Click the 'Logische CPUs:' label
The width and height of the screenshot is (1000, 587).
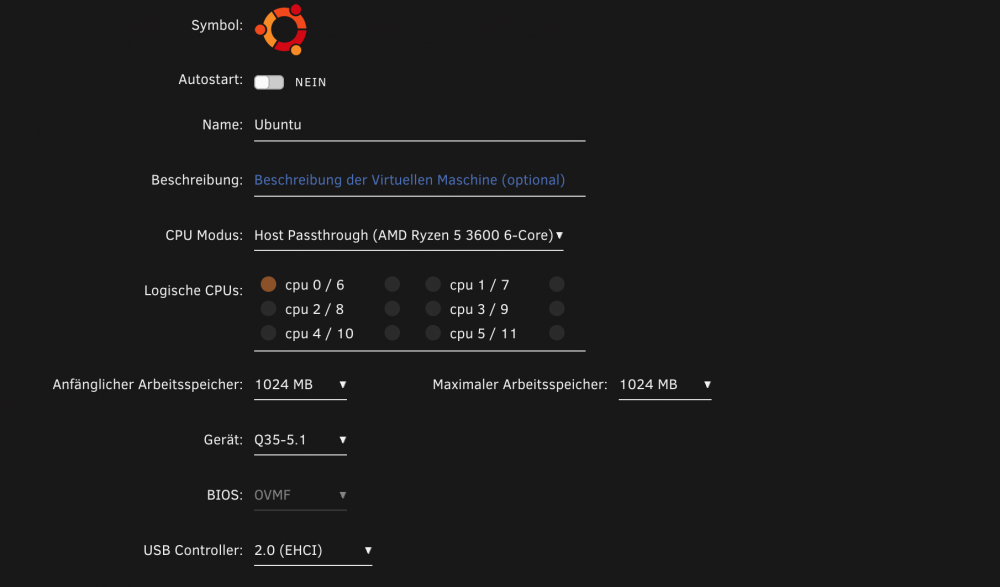click(193, 291)
